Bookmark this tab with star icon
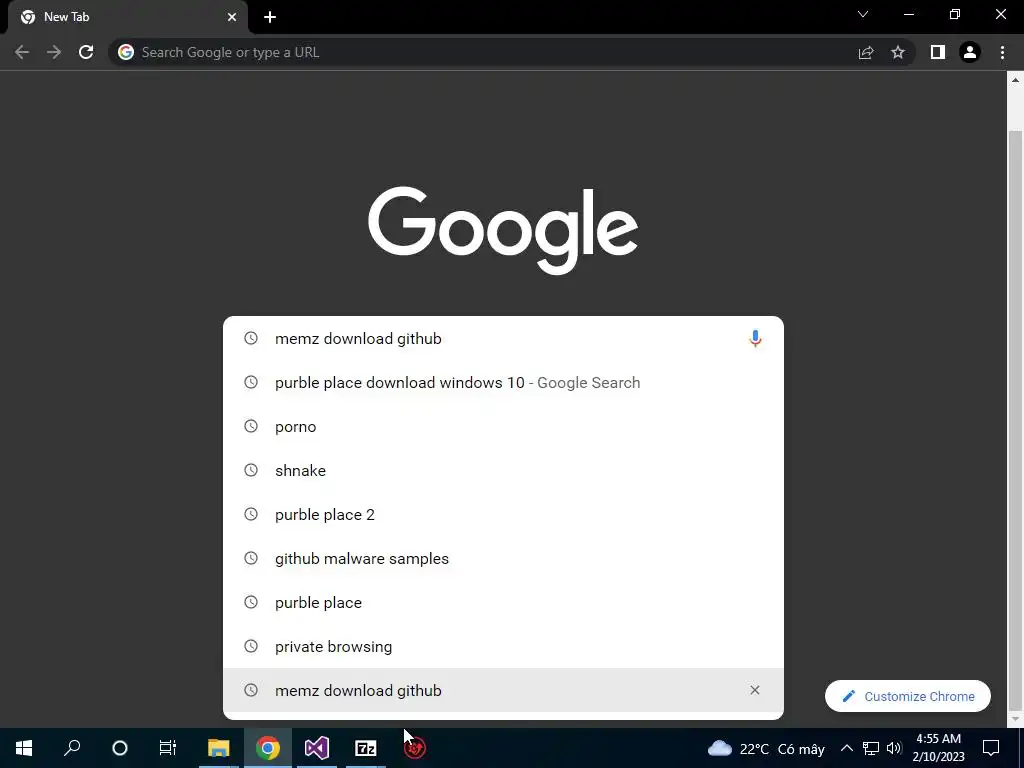 pyautogui.click(x=898, y=52)
